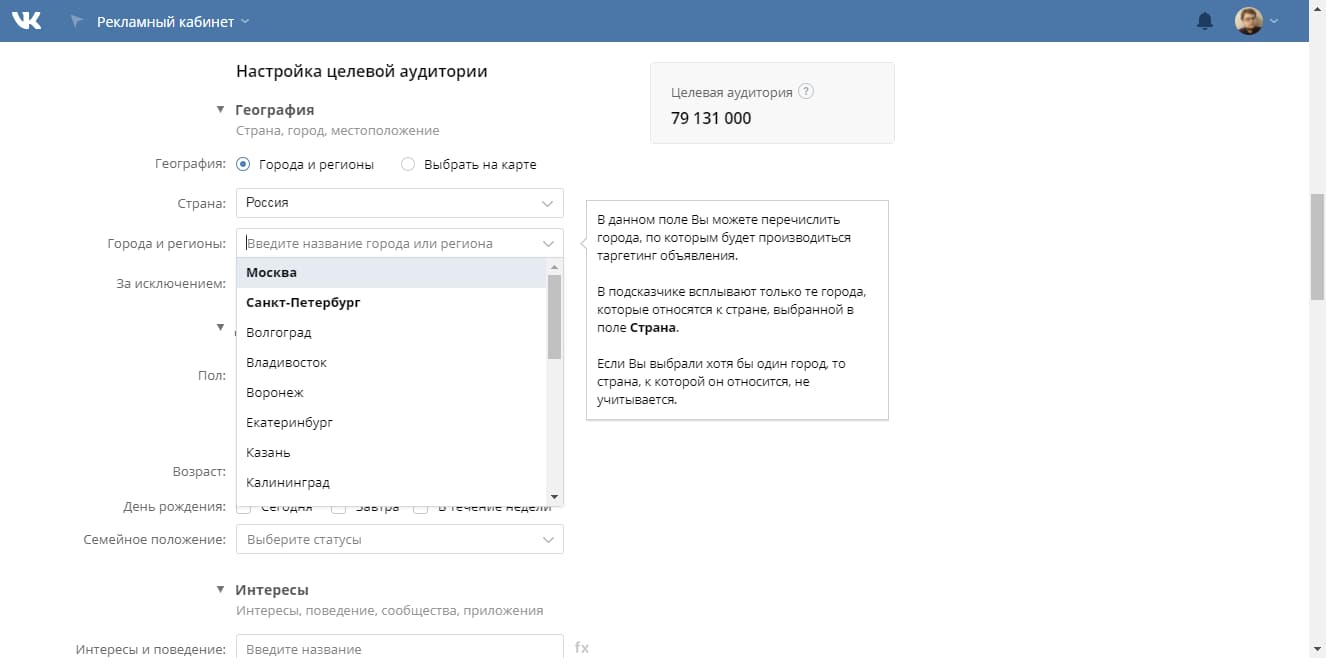Open the notifications bell
The image size is (1326, 658).
tap(1205, 21)
